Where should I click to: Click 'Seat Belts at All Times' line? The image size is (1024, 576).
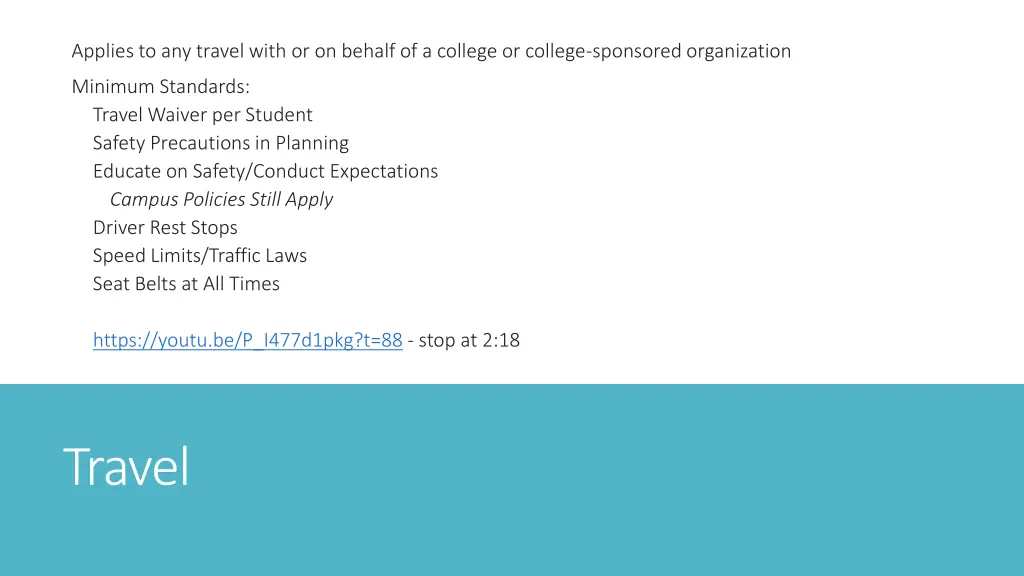coord(186,283)
